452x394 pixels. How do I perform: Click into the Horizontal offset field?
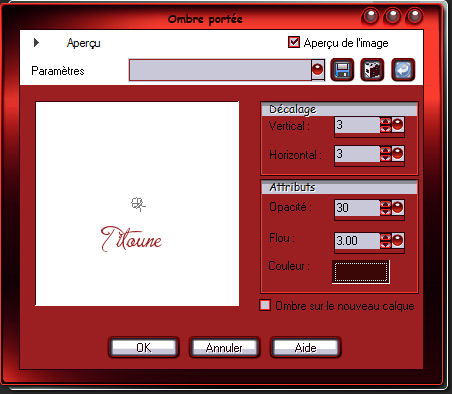357,154
